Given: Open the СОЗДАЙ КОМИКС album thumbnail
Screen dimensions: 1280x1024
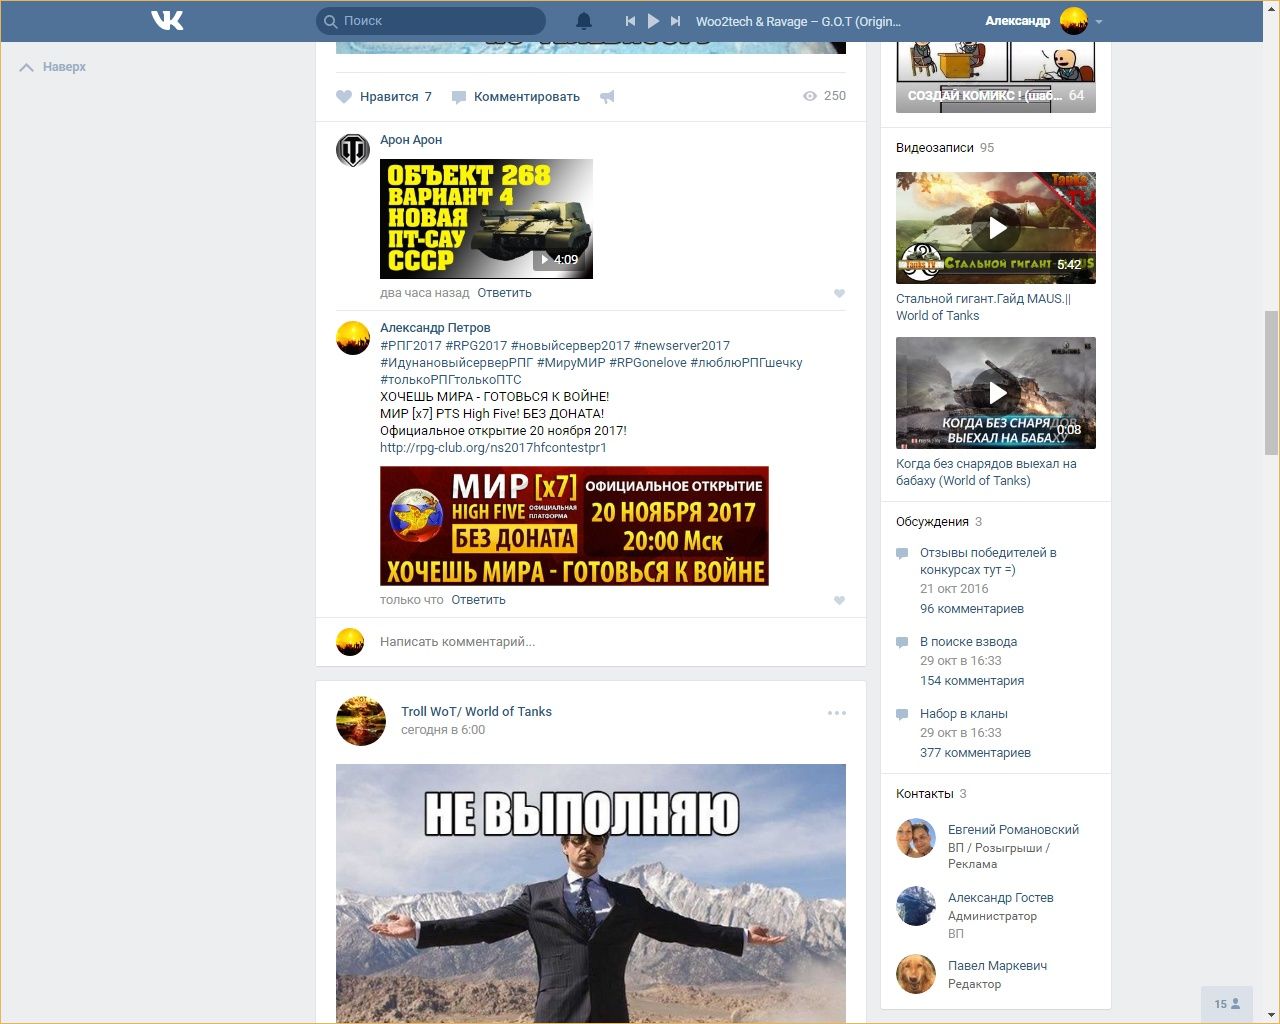Looking at the screenshot, I should click(x=996, y=77).
